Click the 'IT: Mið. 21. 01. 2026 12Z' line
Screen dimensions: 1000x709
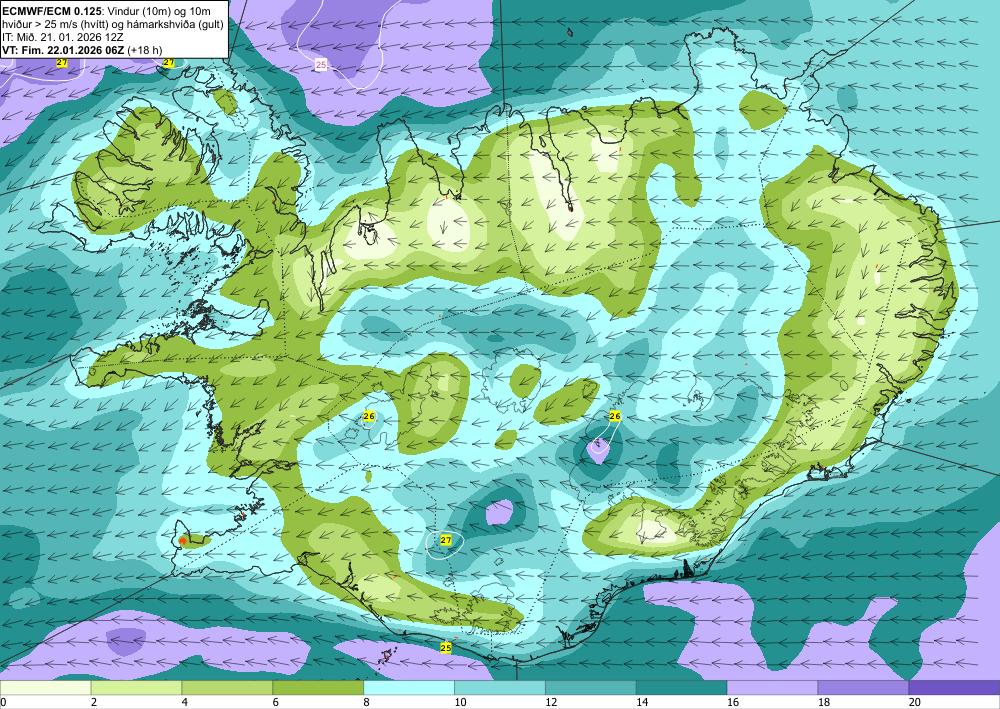[x=63, y=37]
